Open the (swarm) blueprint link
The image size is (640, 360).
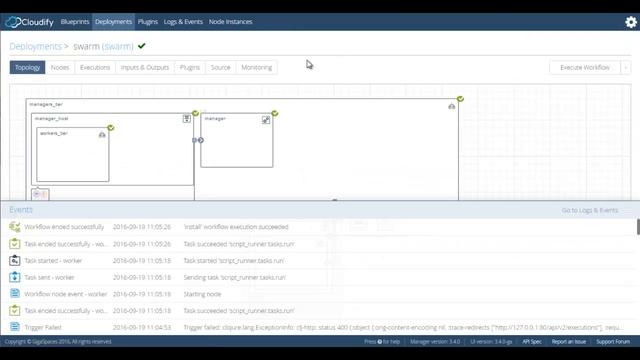point(118,47)
